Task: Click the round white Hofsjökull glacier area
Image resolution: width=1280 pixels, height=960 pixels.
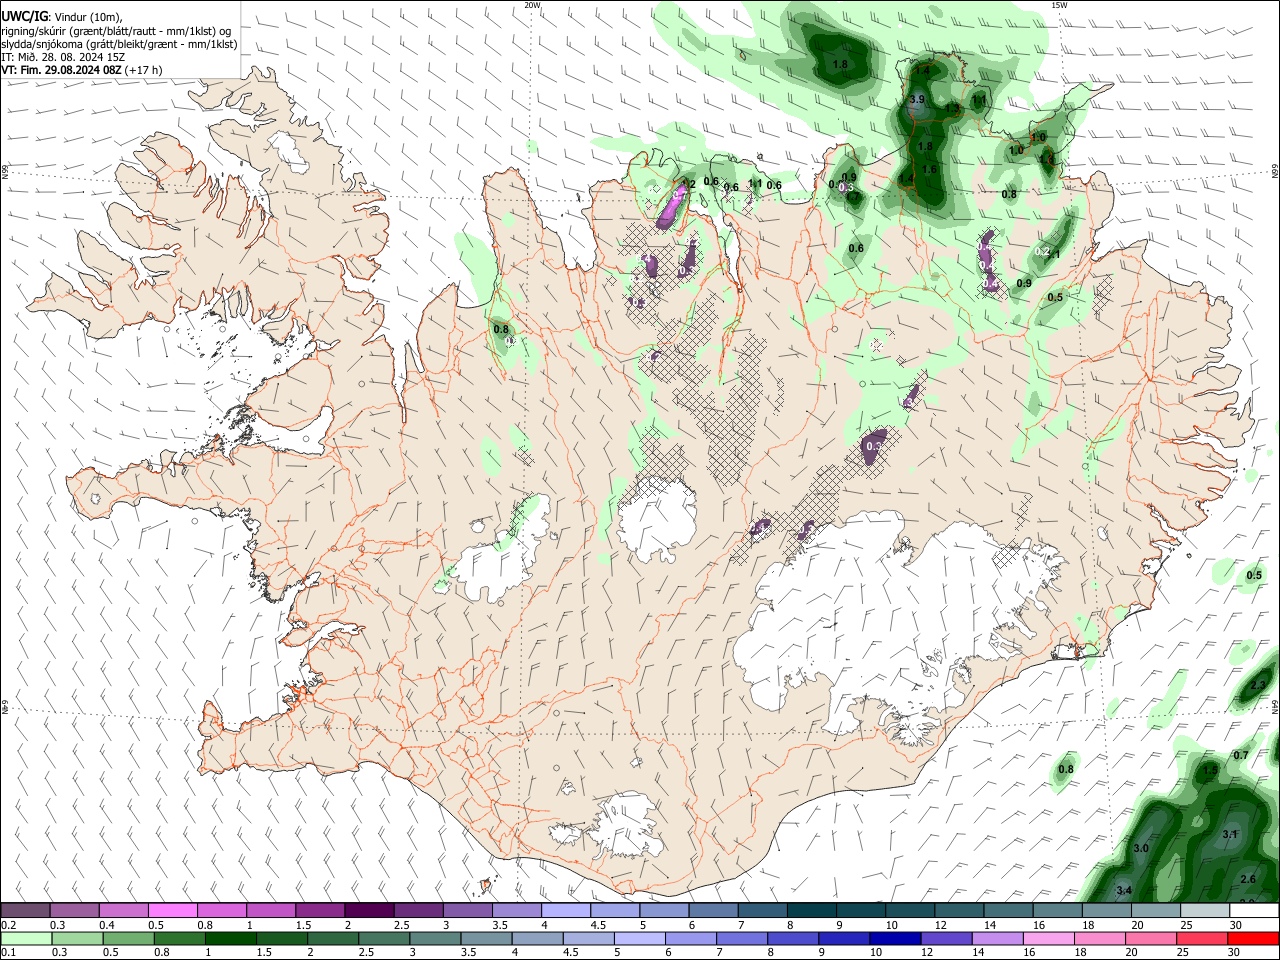Action: click(x=657, y=520)
